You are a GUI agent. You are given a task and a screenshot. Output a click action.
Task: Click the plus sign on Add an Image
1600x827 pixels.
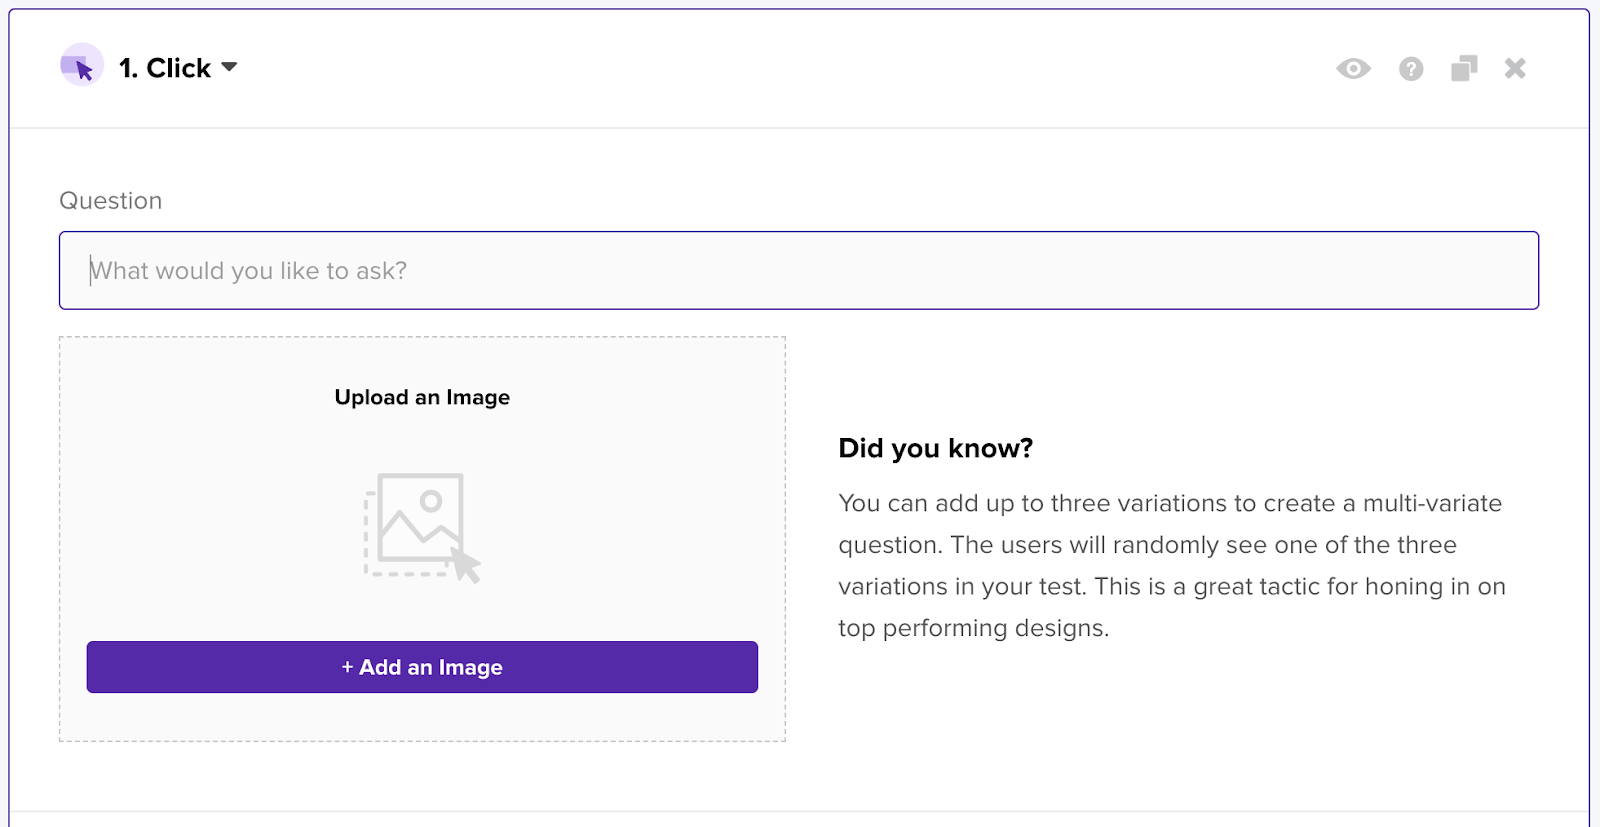[x=347, y=667]
